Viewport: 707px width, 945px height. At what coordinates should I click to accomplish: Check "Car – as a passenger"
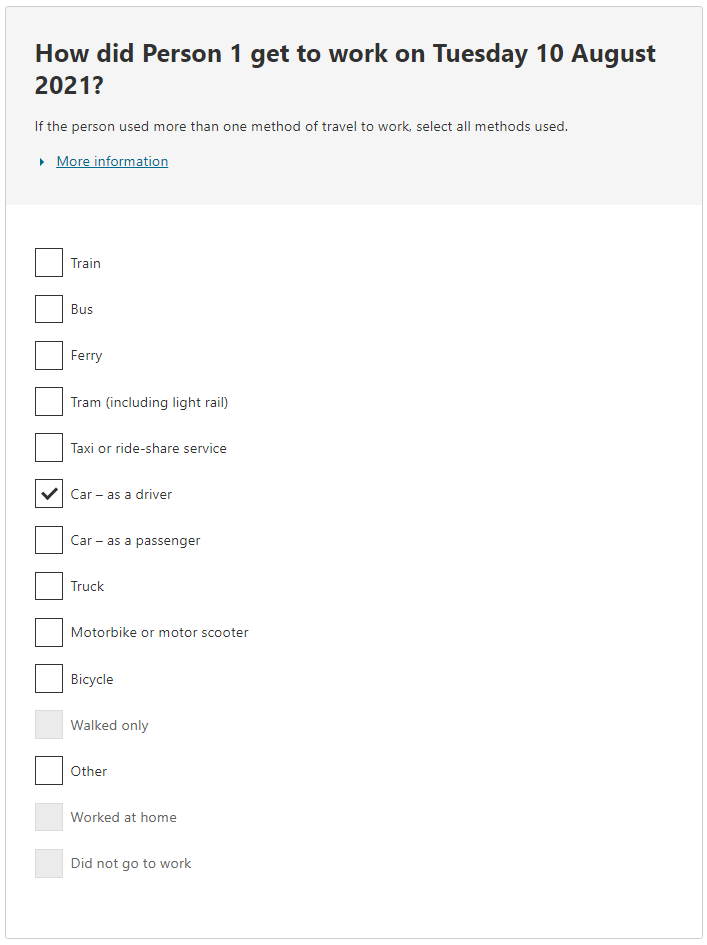(x=48, y=539)
